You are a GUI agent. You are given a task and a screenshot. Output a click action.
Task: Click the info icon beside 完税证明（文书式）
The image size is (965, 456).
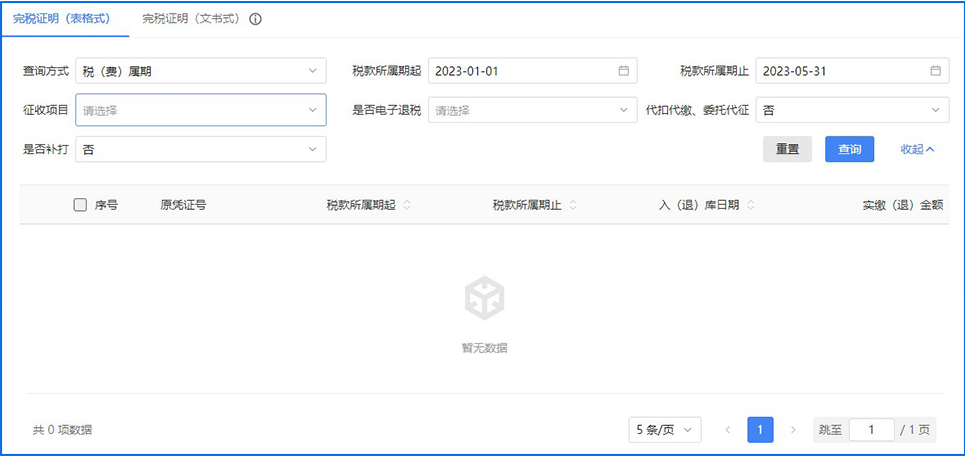255,19
